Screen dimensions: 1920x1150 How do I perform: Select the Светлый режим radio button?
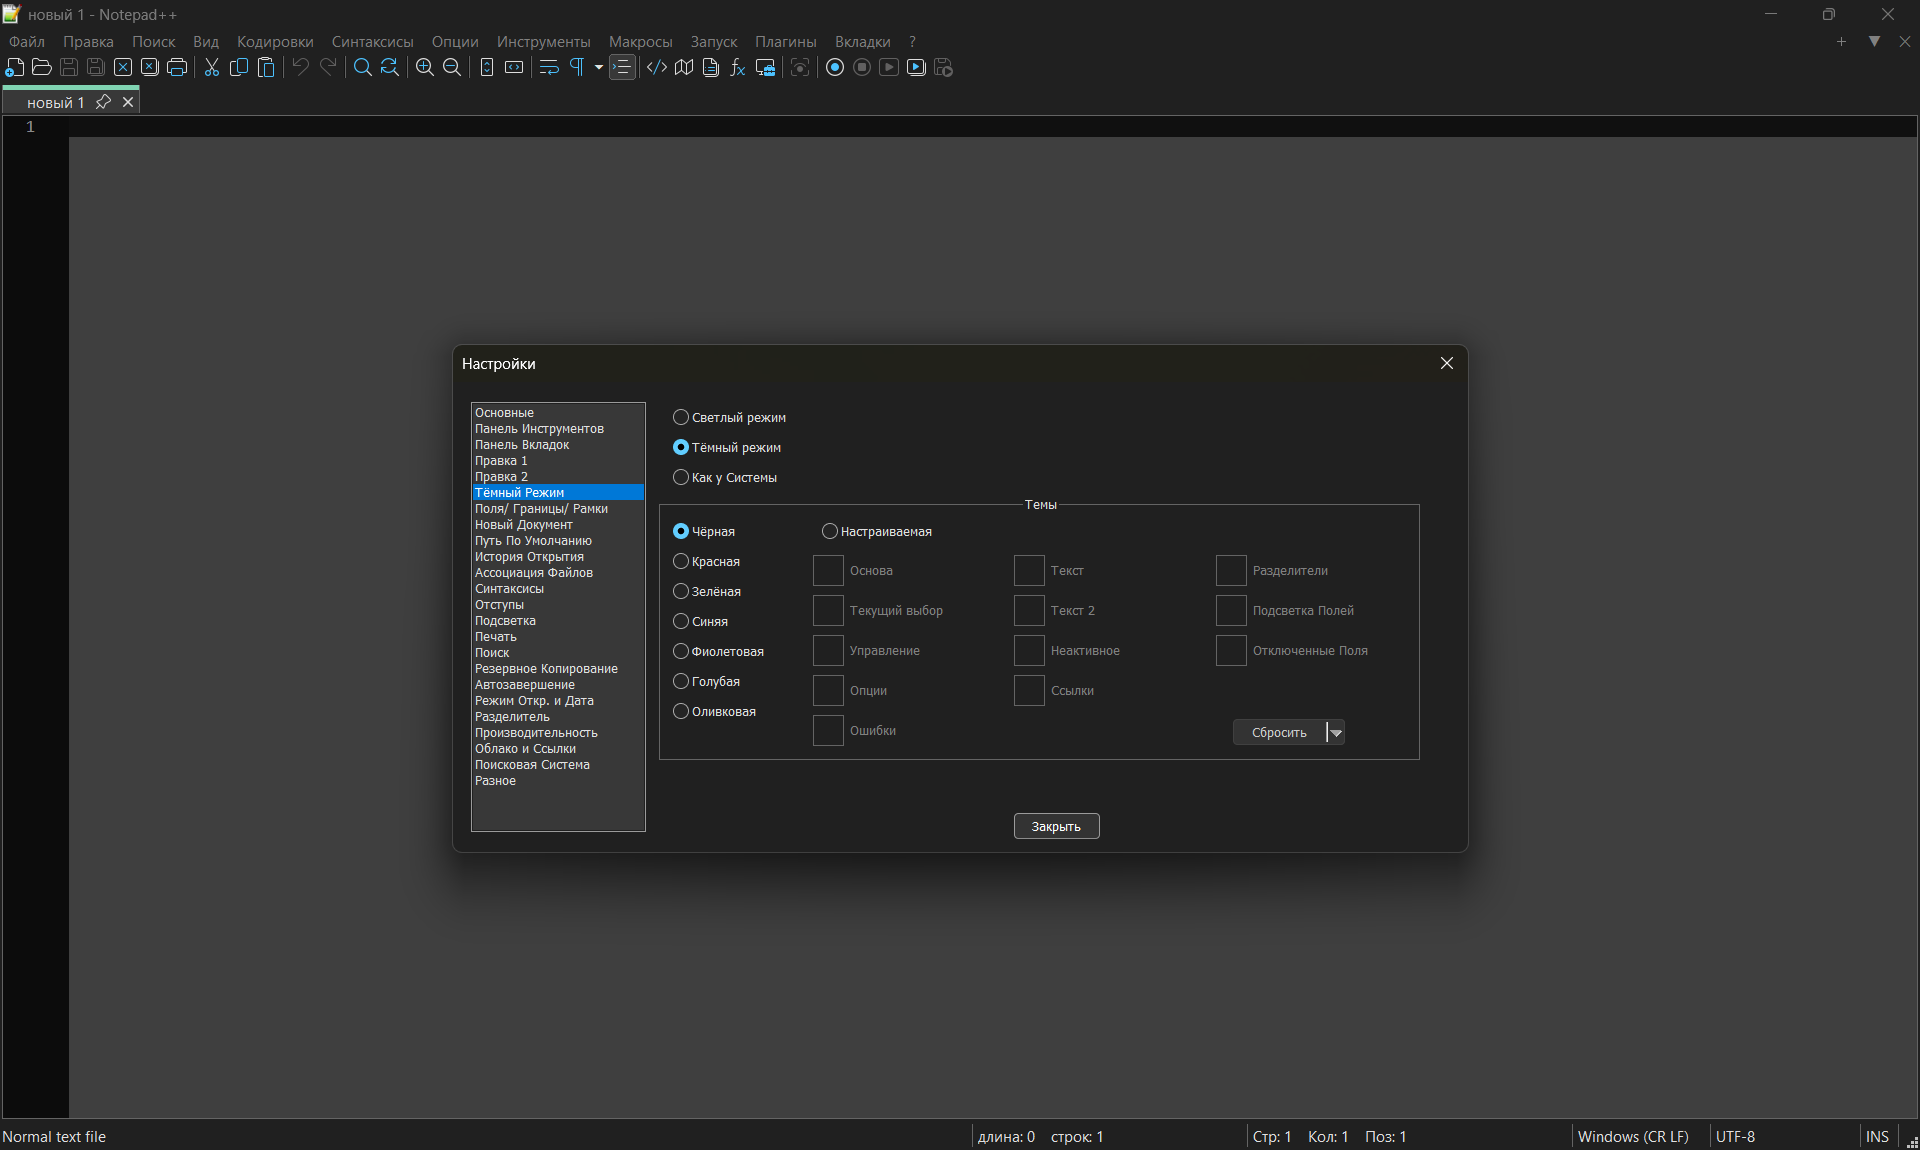pos(681,417)
